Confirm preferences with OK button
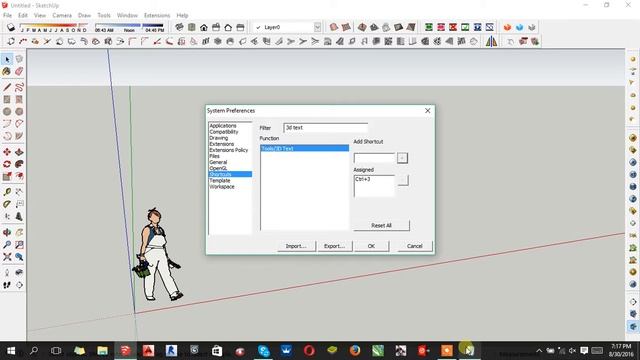The width and height of the screenshot is (640, 360). point(371,246)
